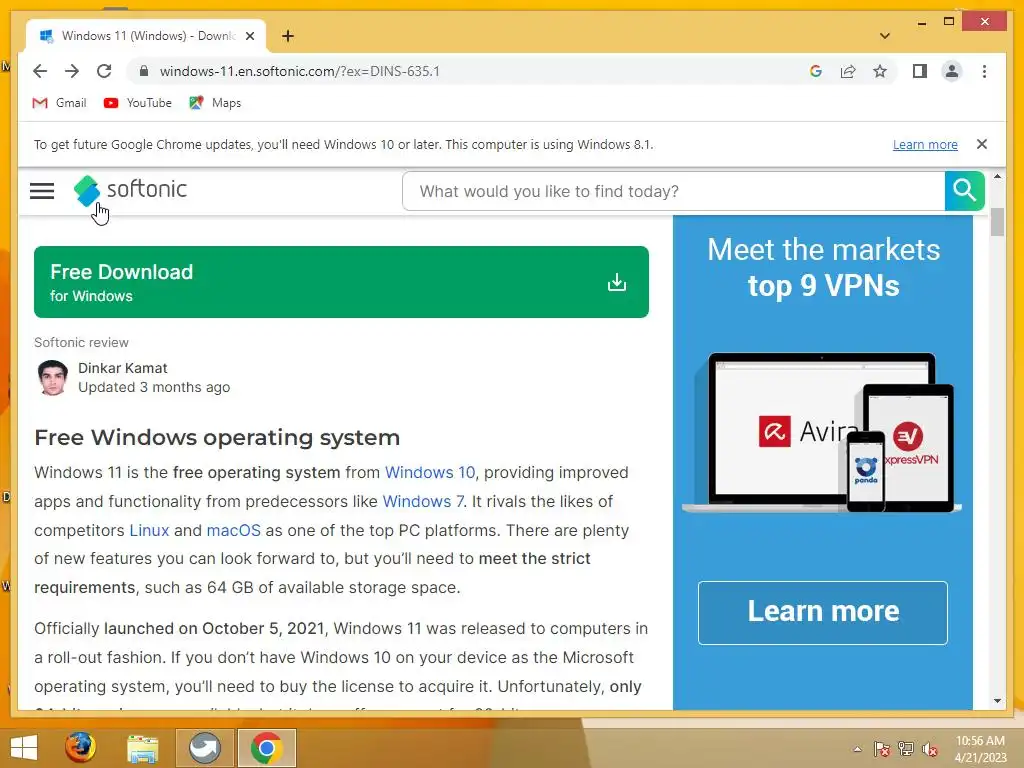The width and height of the screenshot is (1024, 768).
Task: Open a new tab with plus button
Action: (x=288, y=36)
